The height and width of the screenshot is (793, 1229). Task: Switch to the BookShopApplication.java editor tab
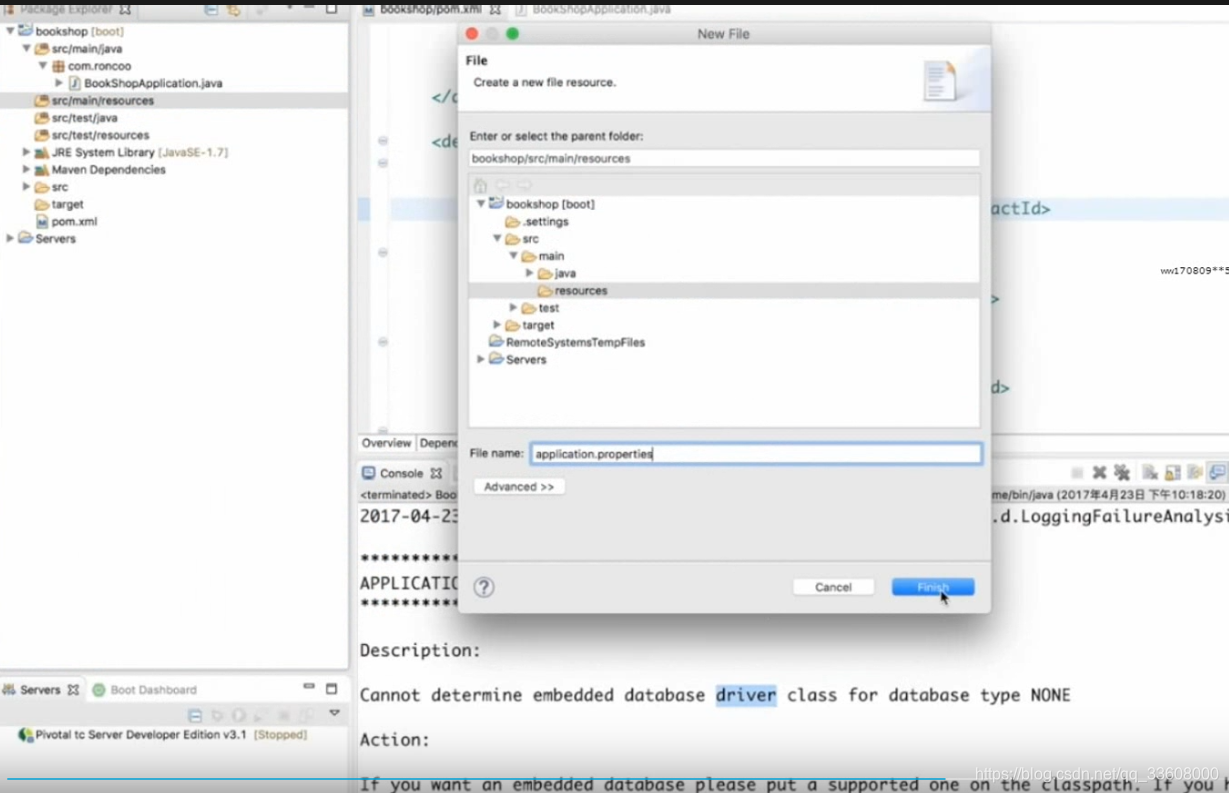(x=592, y=9)
